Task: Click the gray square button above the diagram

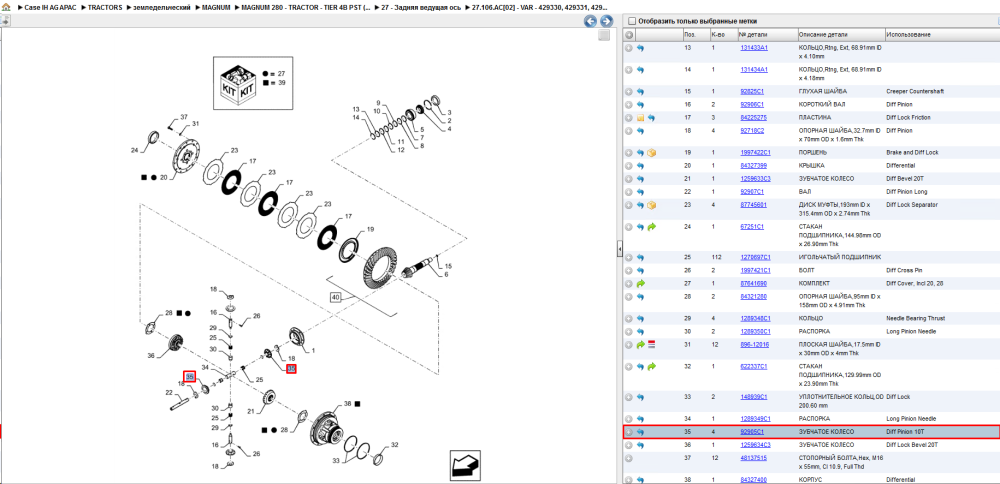Action: pos(604,36)
